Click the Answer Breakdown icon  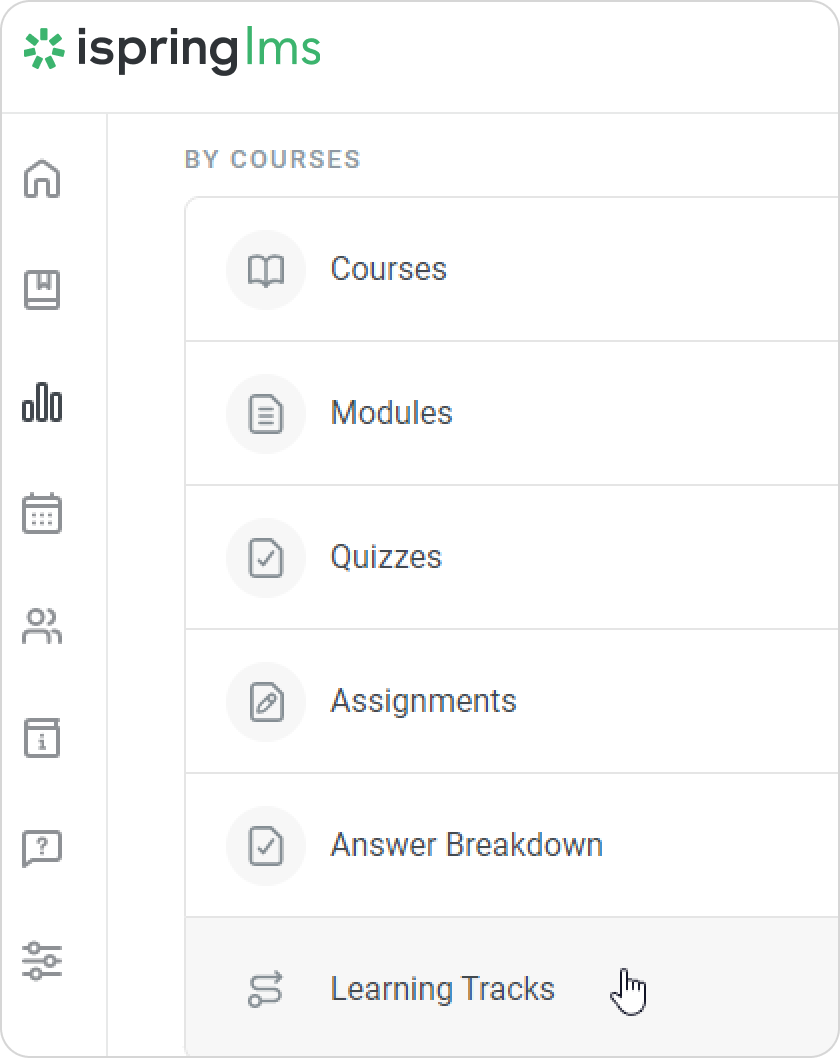tap(265, 845)
